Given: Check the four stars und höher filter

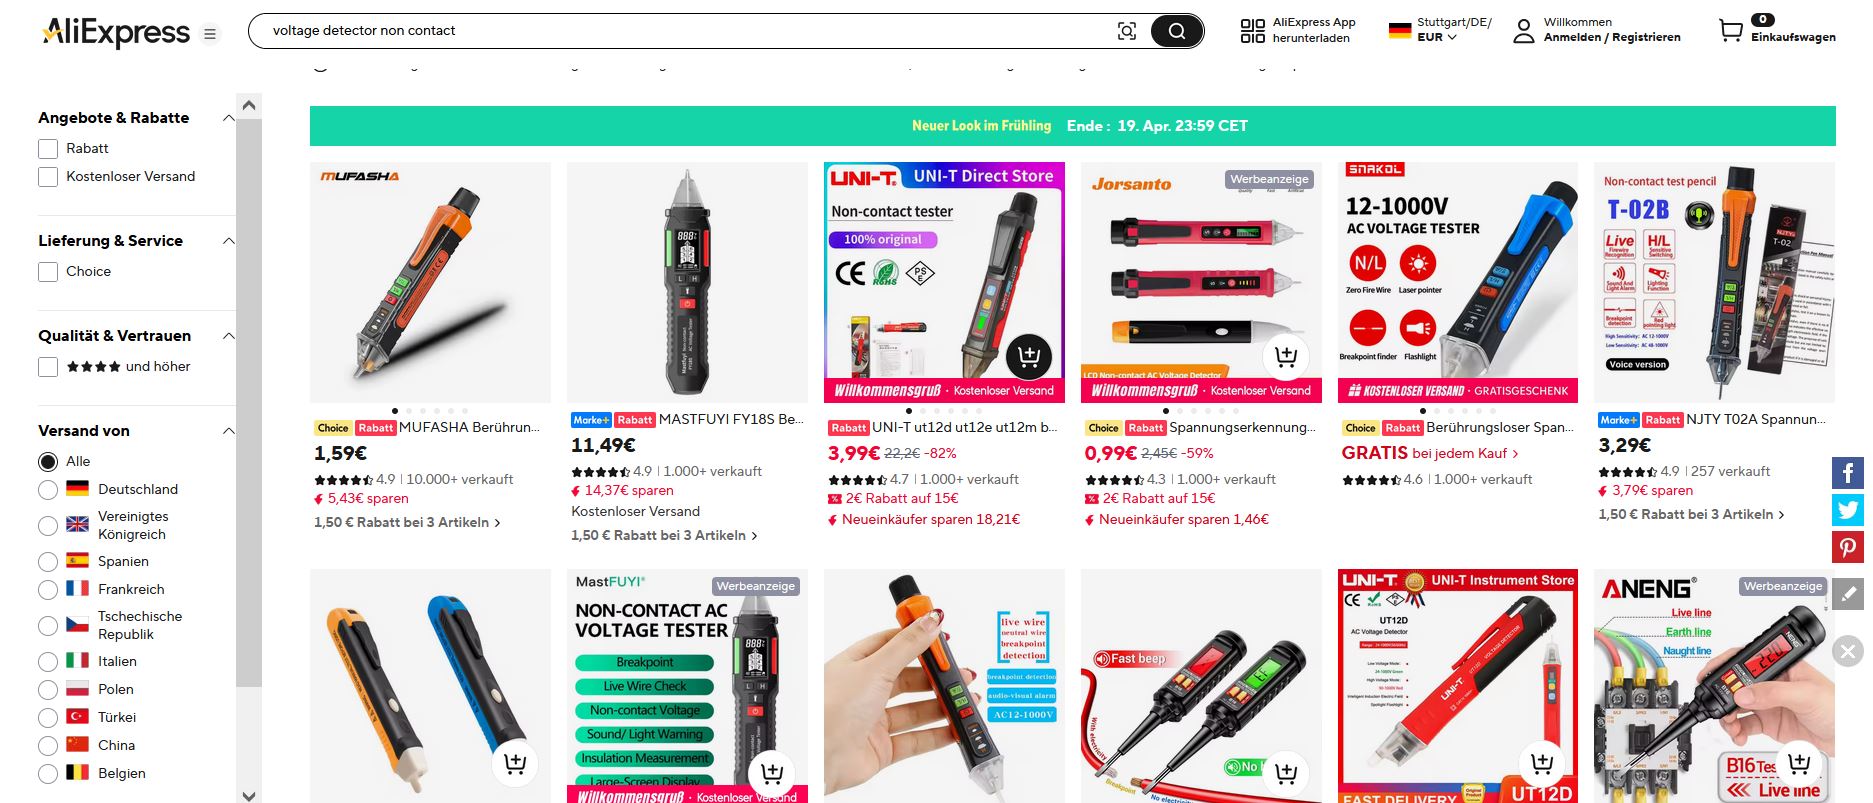Looking at the screenshot, I should [x=48, y=367].
